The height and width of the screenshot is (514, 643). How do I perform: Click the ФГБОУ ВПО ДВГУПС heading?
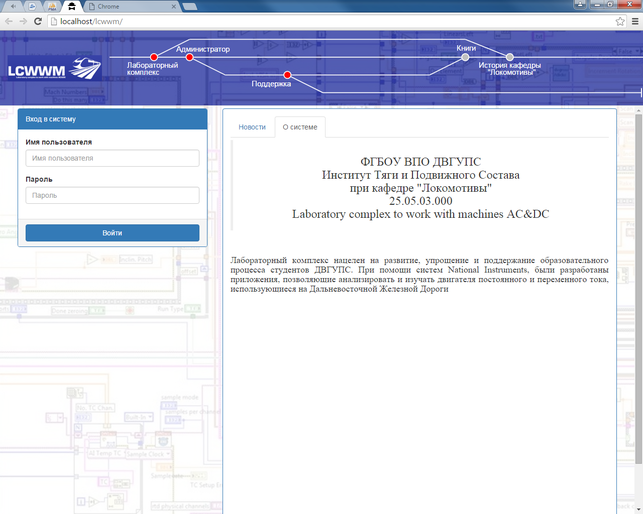(x=420, y=162)
